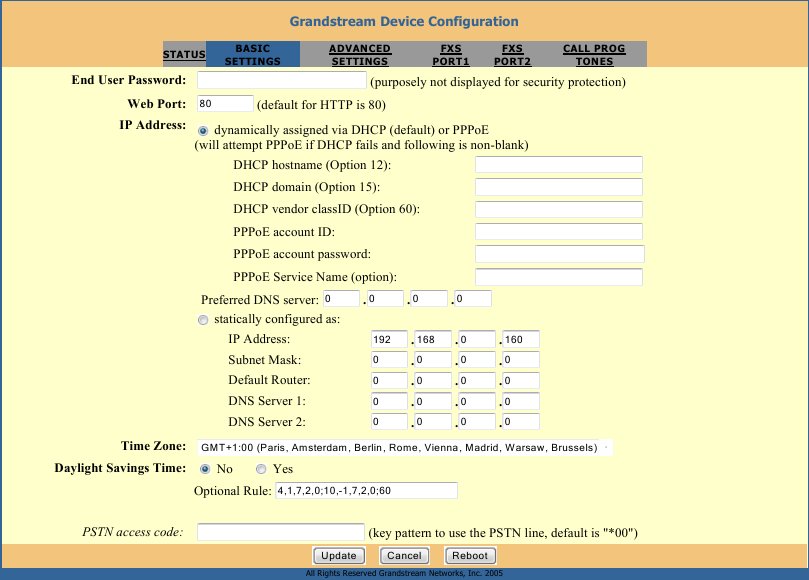Click the DHCP domain (Option 15) field
Image resolution: width=809 pixels, height=580 pixels.
tap(559, 187)
